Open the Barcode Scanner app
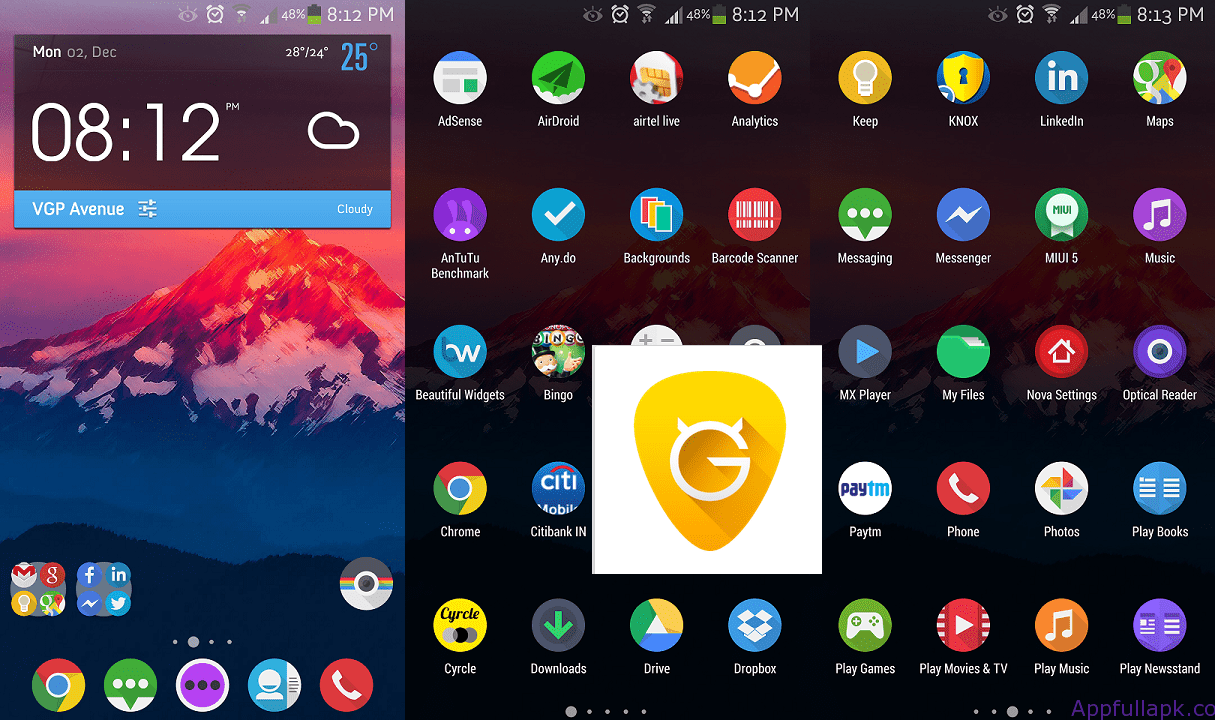The image size is (1215, 720). pos(754,214)
